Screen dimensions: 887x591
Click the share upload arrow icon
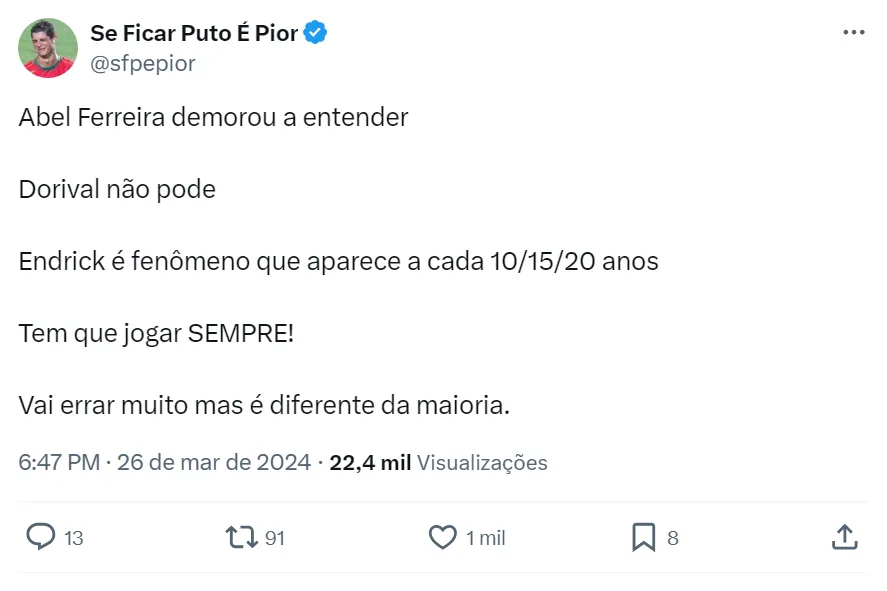pyautogui.click(x=844, y=538)
